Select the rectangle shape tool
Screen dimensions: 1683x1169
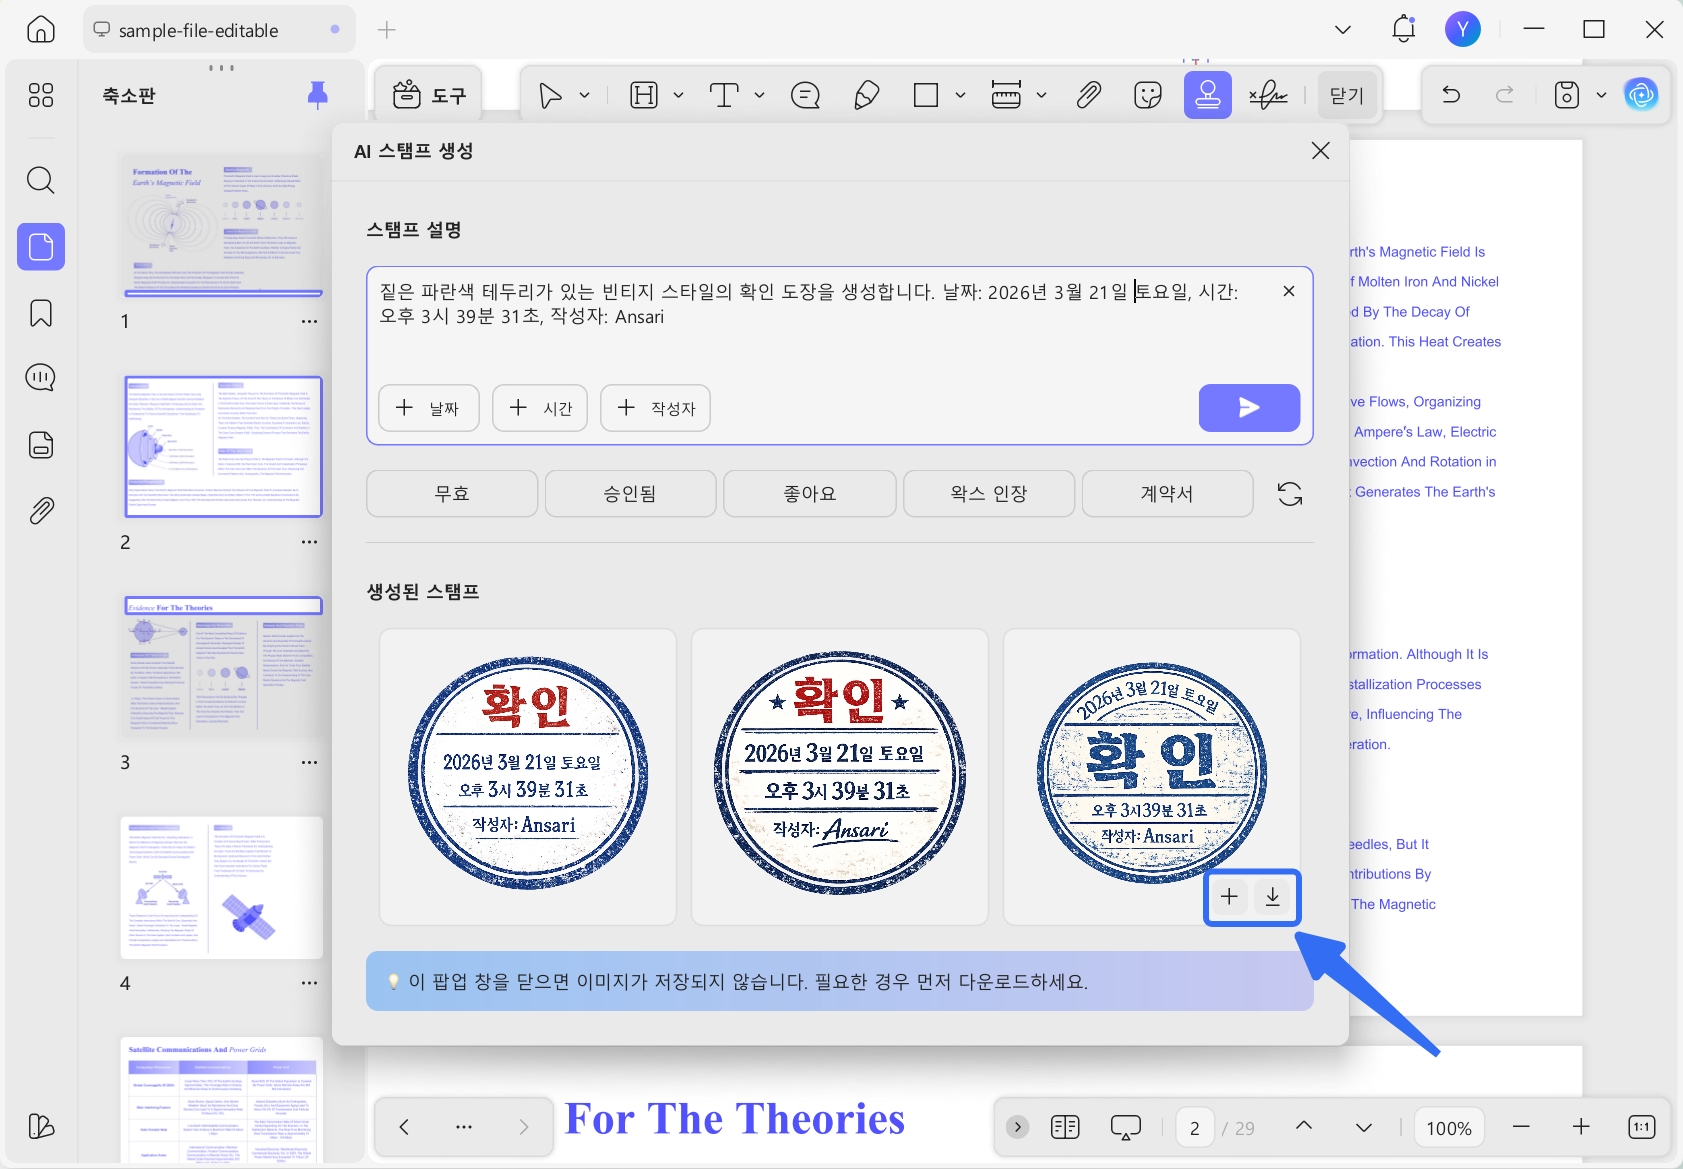926,95
